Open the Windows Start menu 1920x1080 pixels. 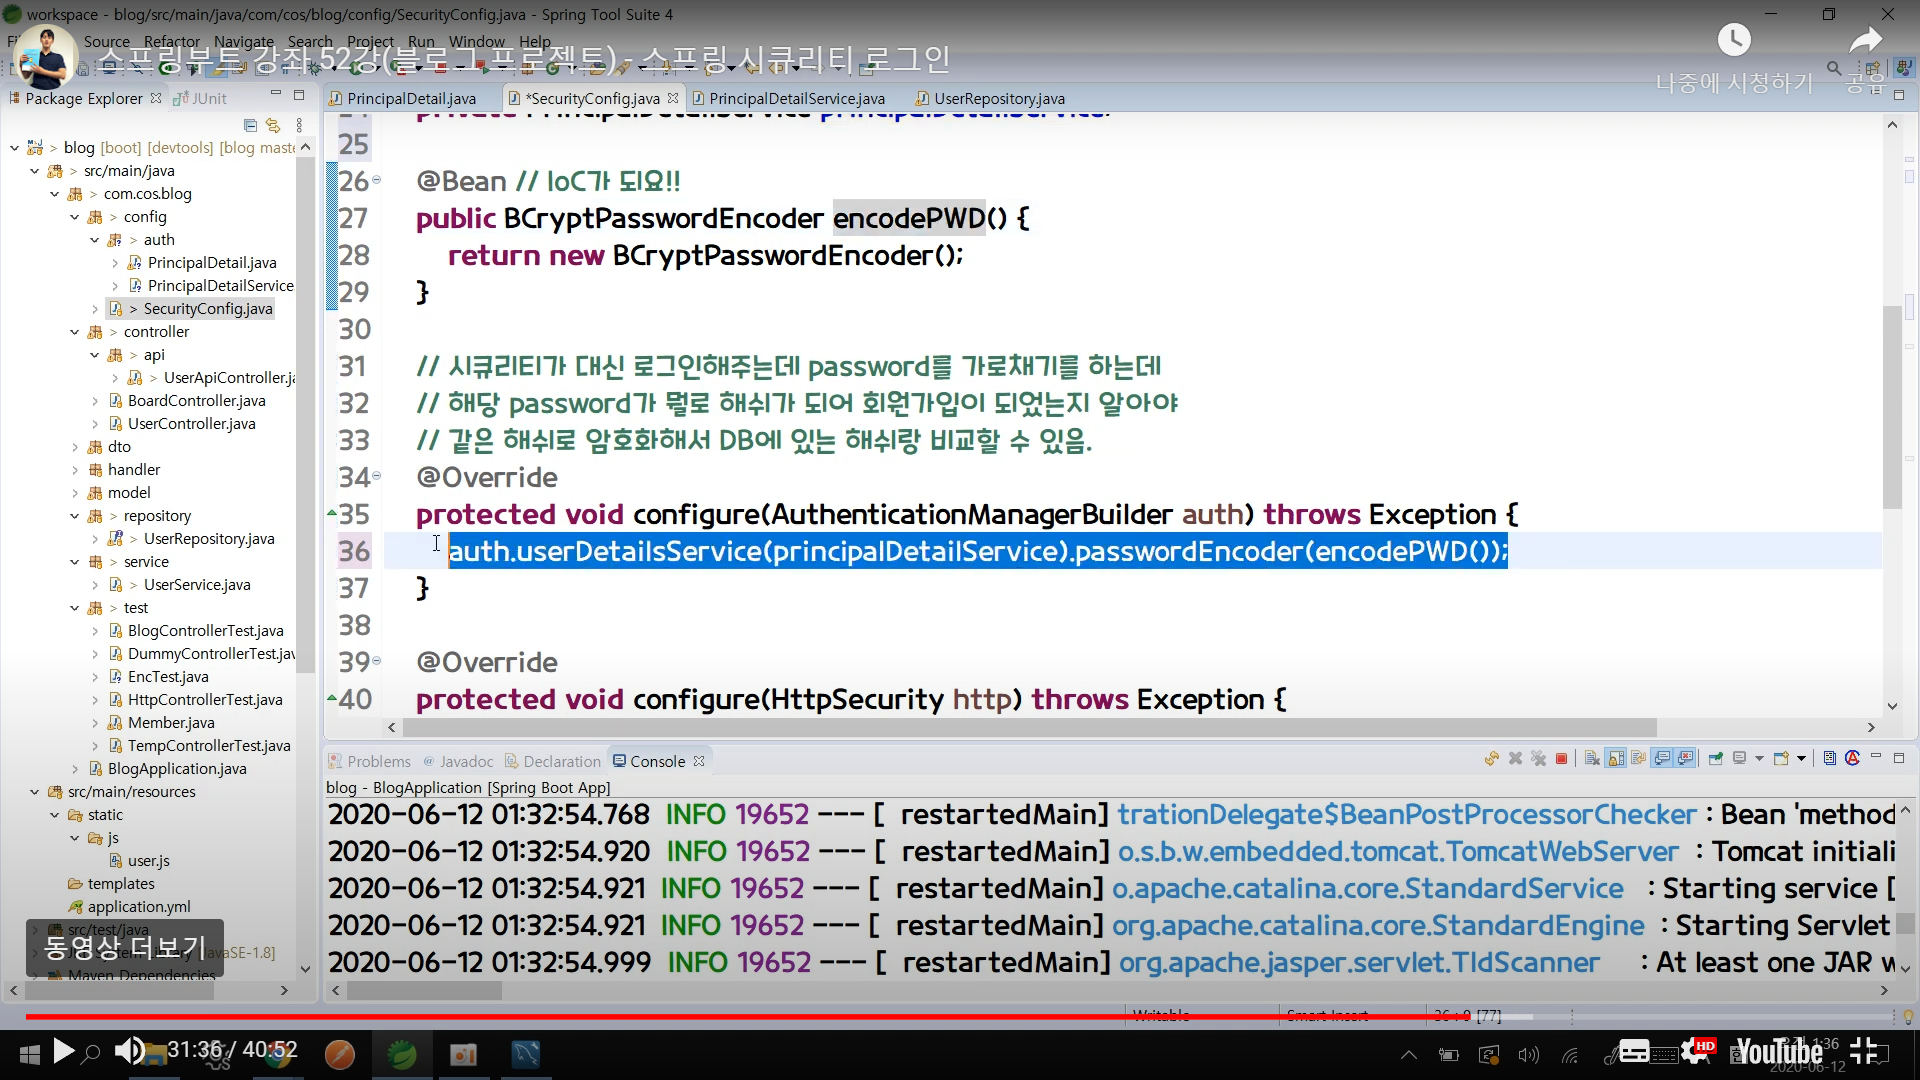tap(29, 1054)
